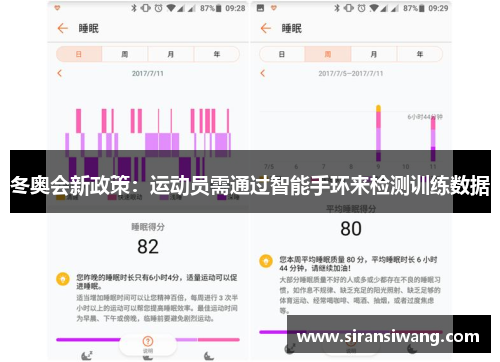
Task: Select the 周 tab in the 09:28 screen
Action: pos(125,54)
